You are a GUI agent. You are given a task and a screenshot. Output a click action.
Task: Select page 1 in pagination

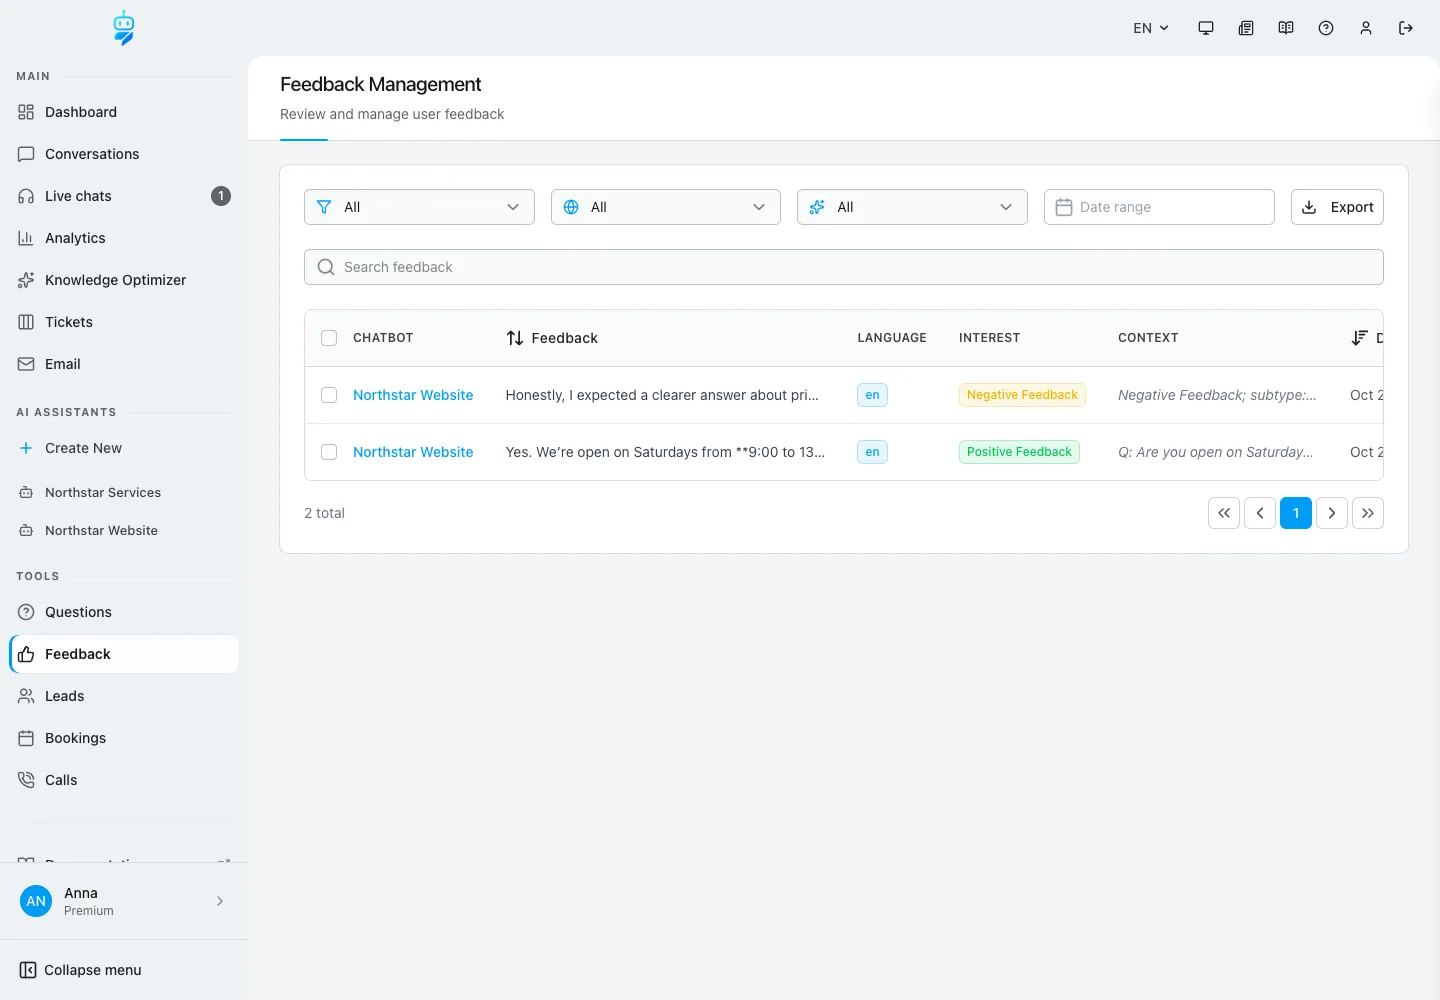coord(1296,513)
